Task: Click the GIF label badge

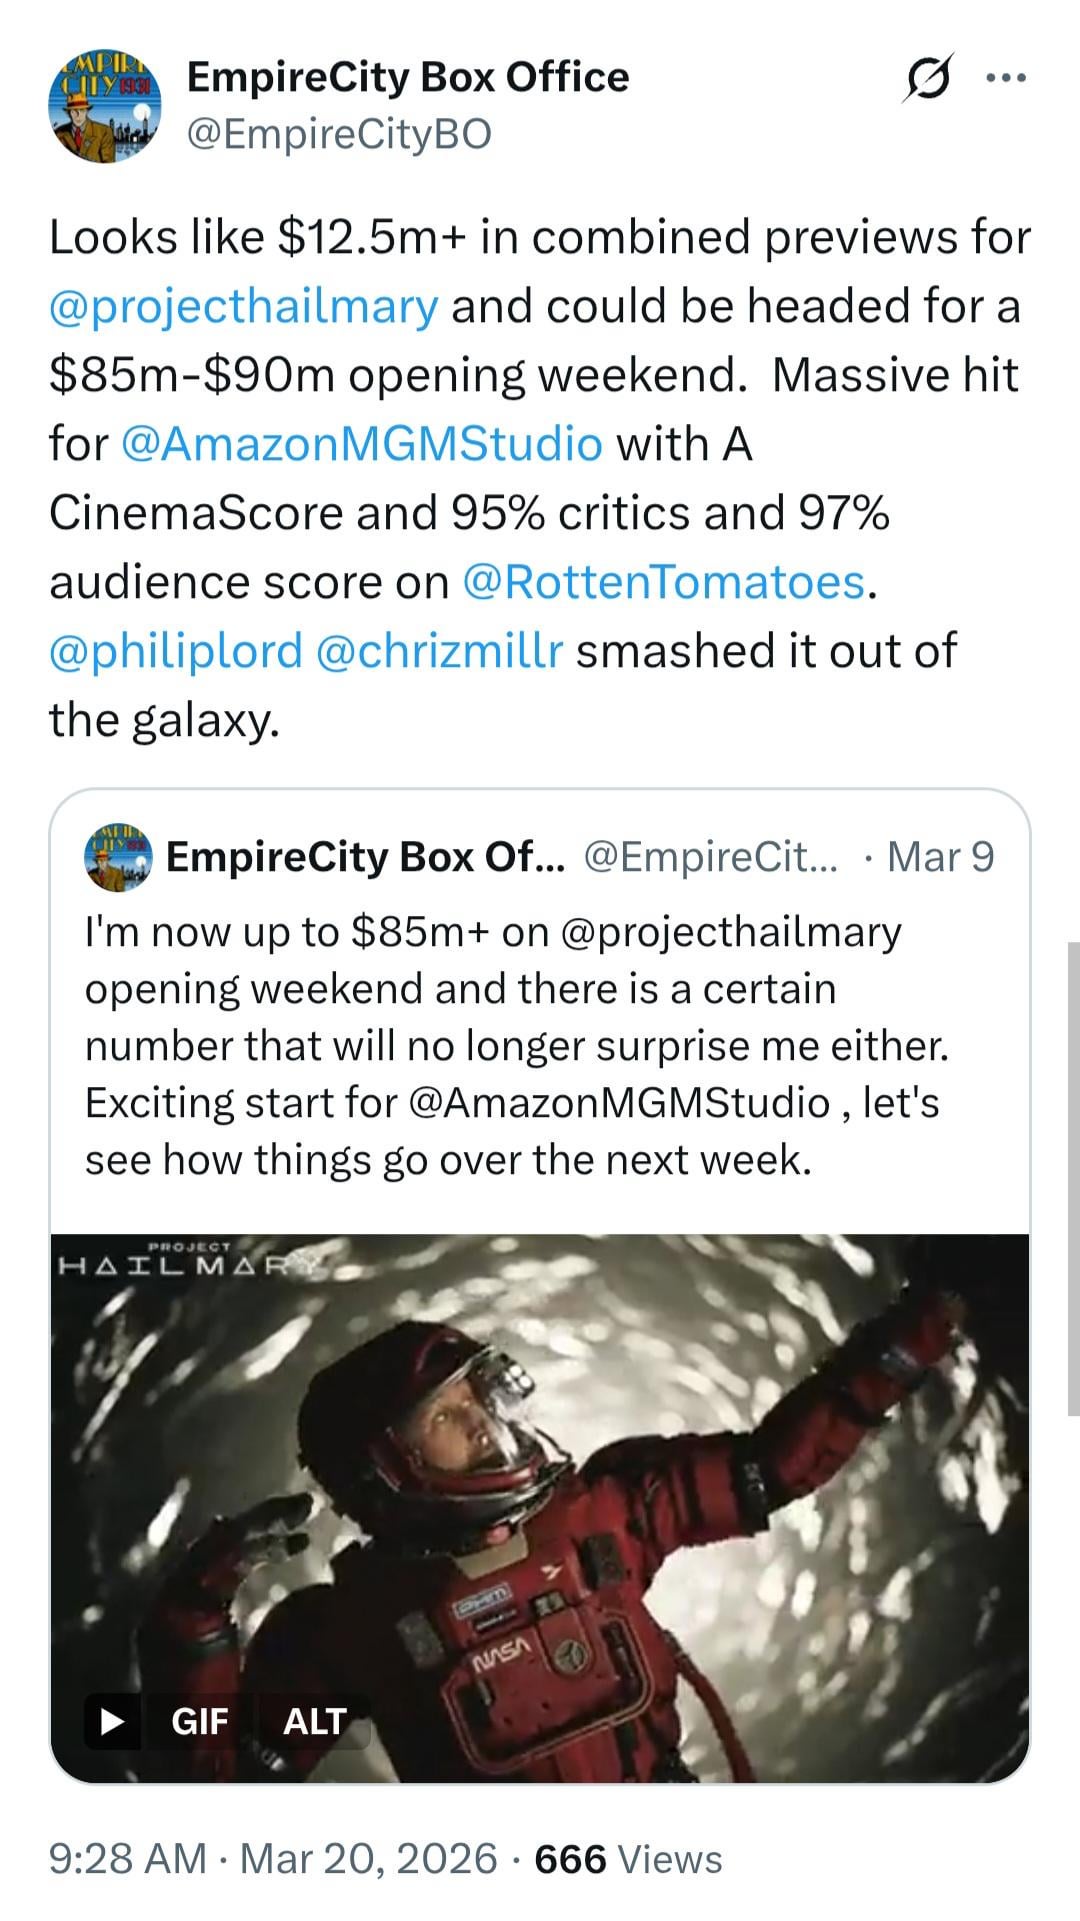Action: point(200,1721)
